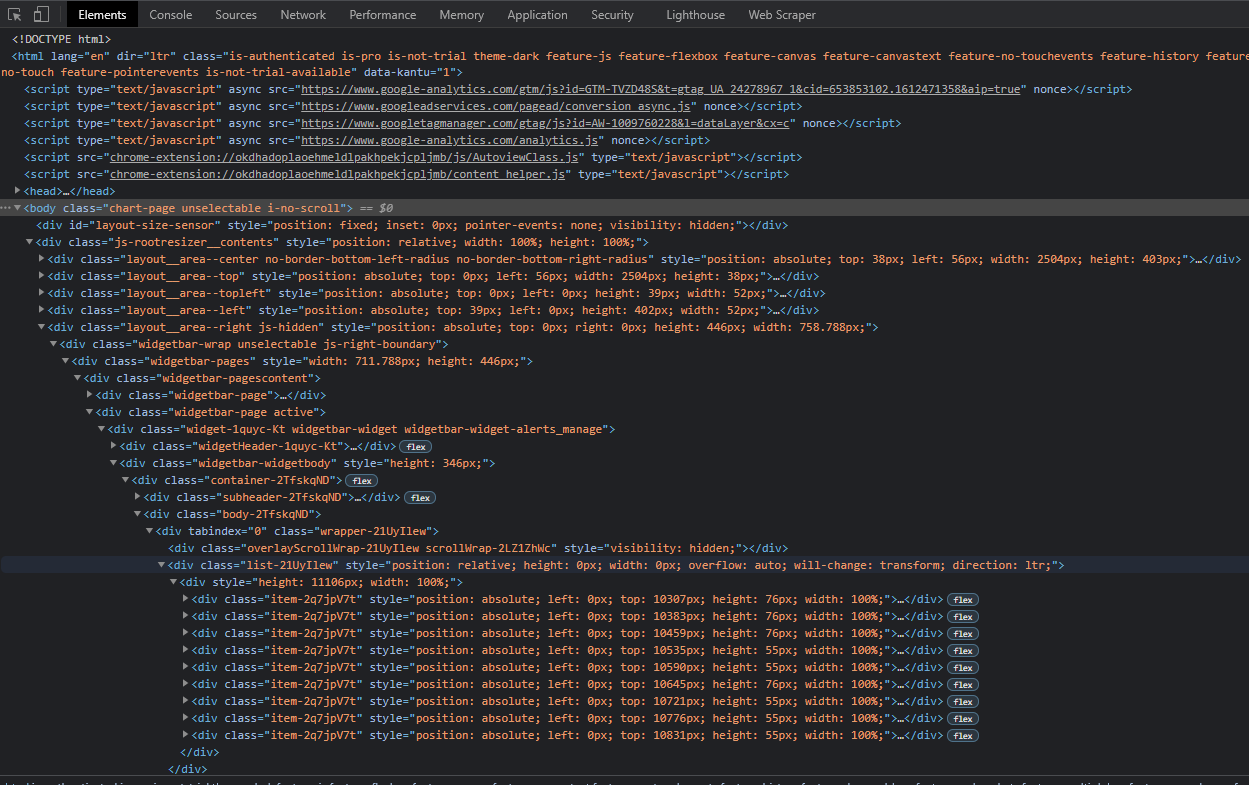Switch to the Console tab
Image resolution: width=1249 pixels, height=785 pixels.
point(171,15)
